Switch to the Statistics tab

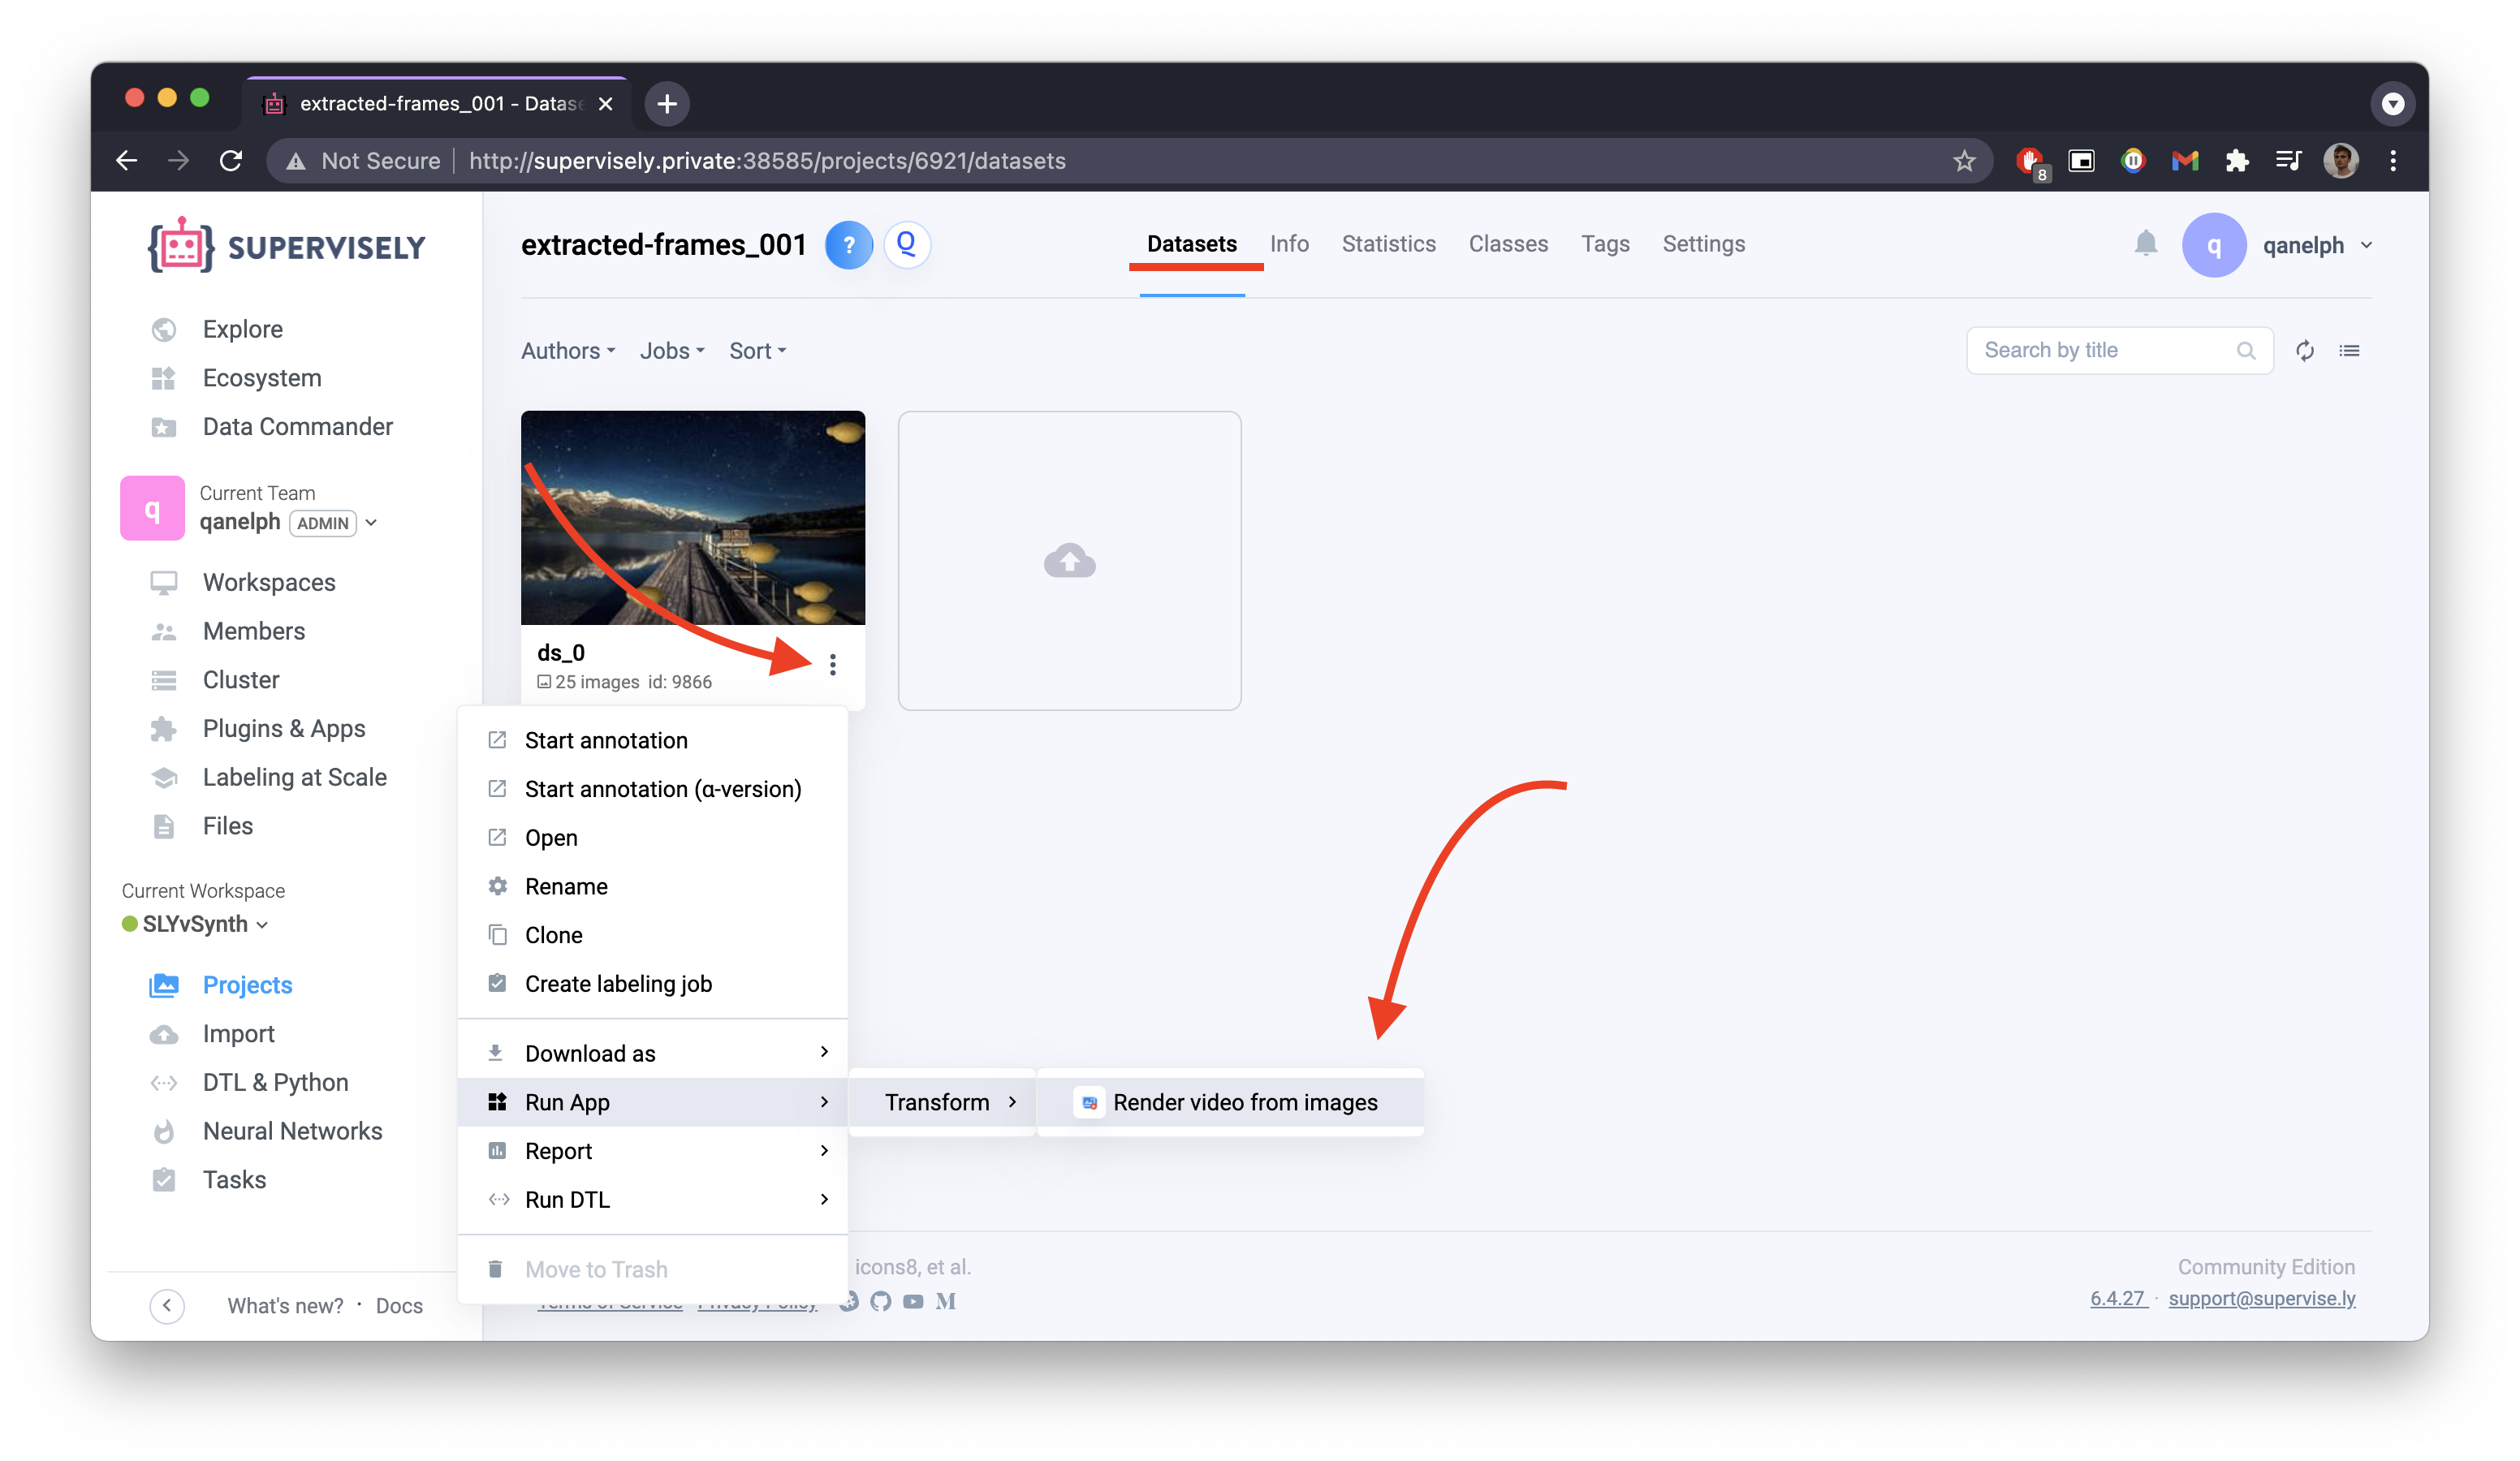point(1388,244)
